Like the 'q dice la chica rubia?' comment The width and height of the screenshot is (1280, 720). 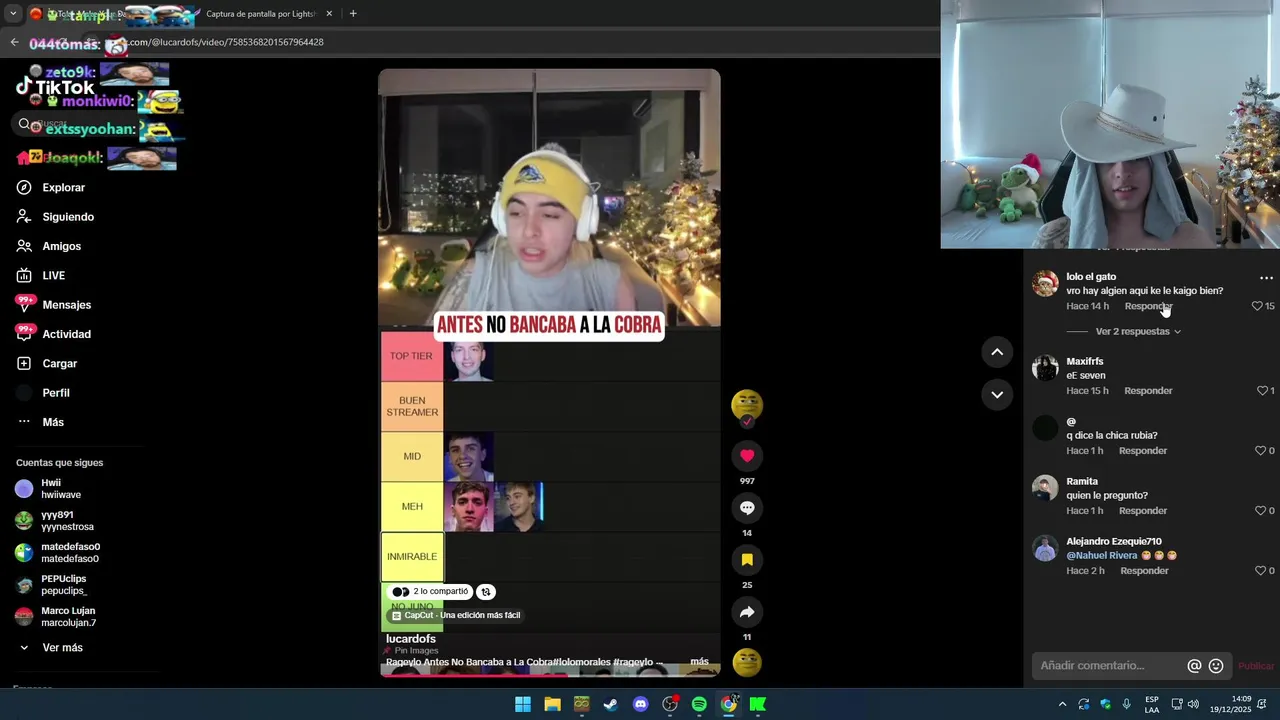point(1260,451)
